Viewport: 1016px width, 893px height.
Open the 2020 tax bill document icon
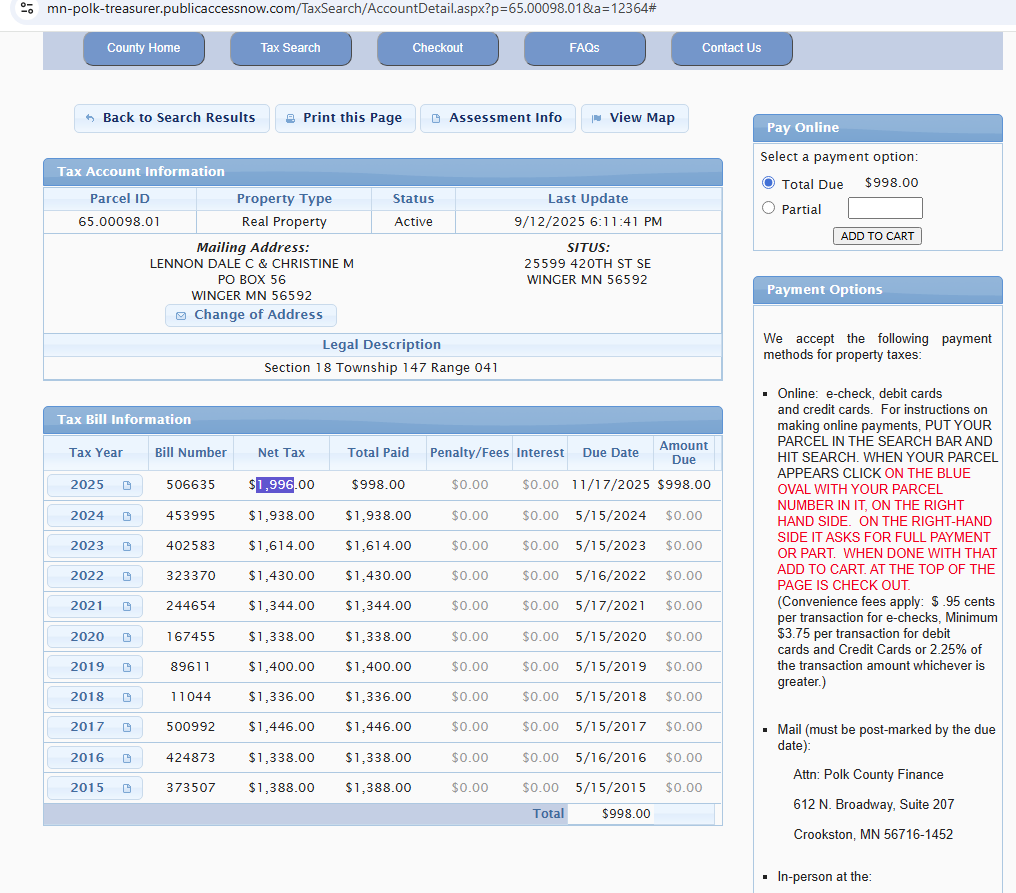click(x=127, y=637)
